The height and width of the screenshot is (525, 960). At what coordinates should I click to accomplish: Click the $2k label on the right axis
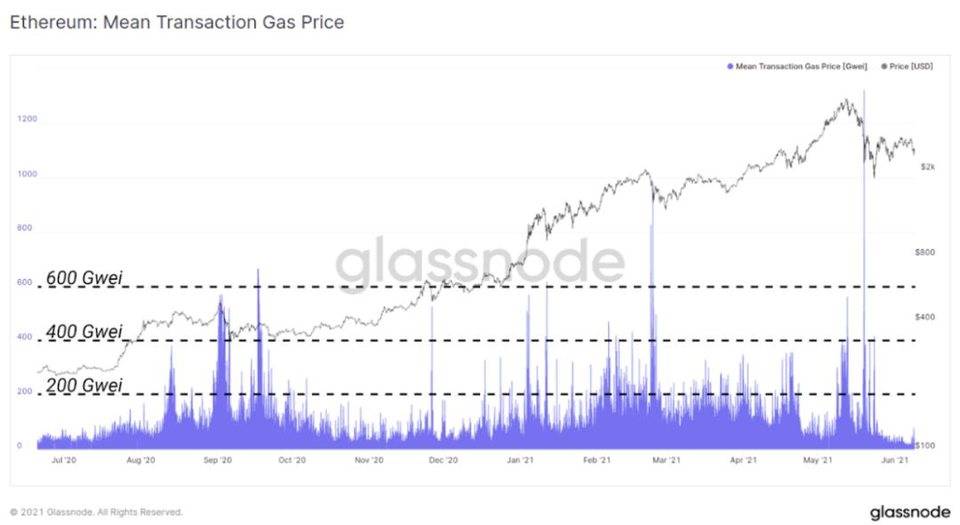(x=927, y=167)
